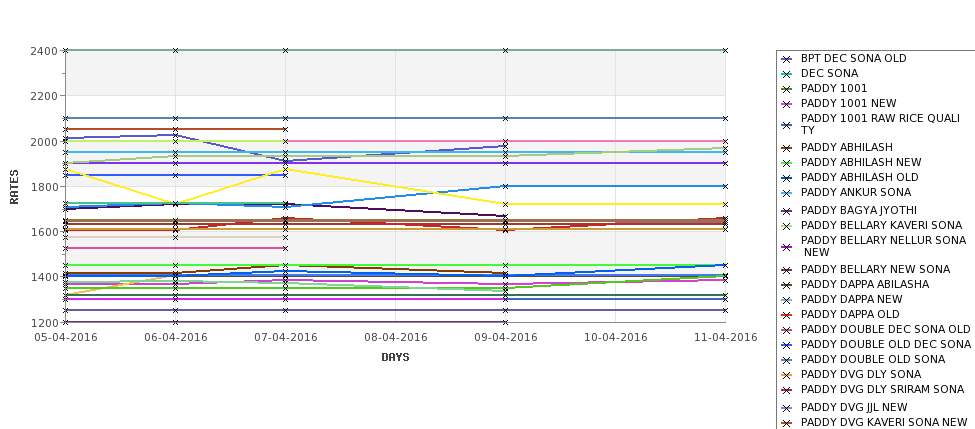Image resolution: width=975 pixels, height=429 pixels.
Task: Click the PADDY DVG DLY SONA legend marker
Action: pyautogui.click(x=787, y=375)
